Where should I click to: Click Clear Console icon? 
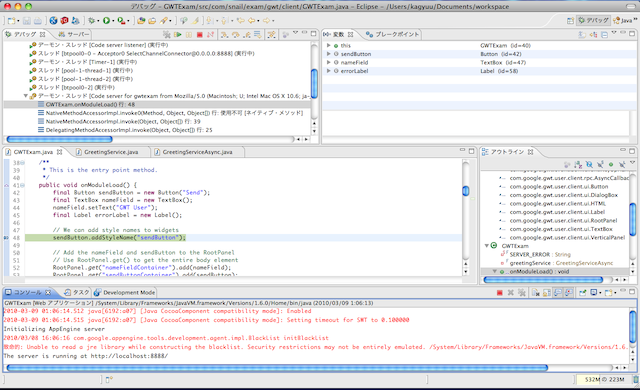coord(536,292)
